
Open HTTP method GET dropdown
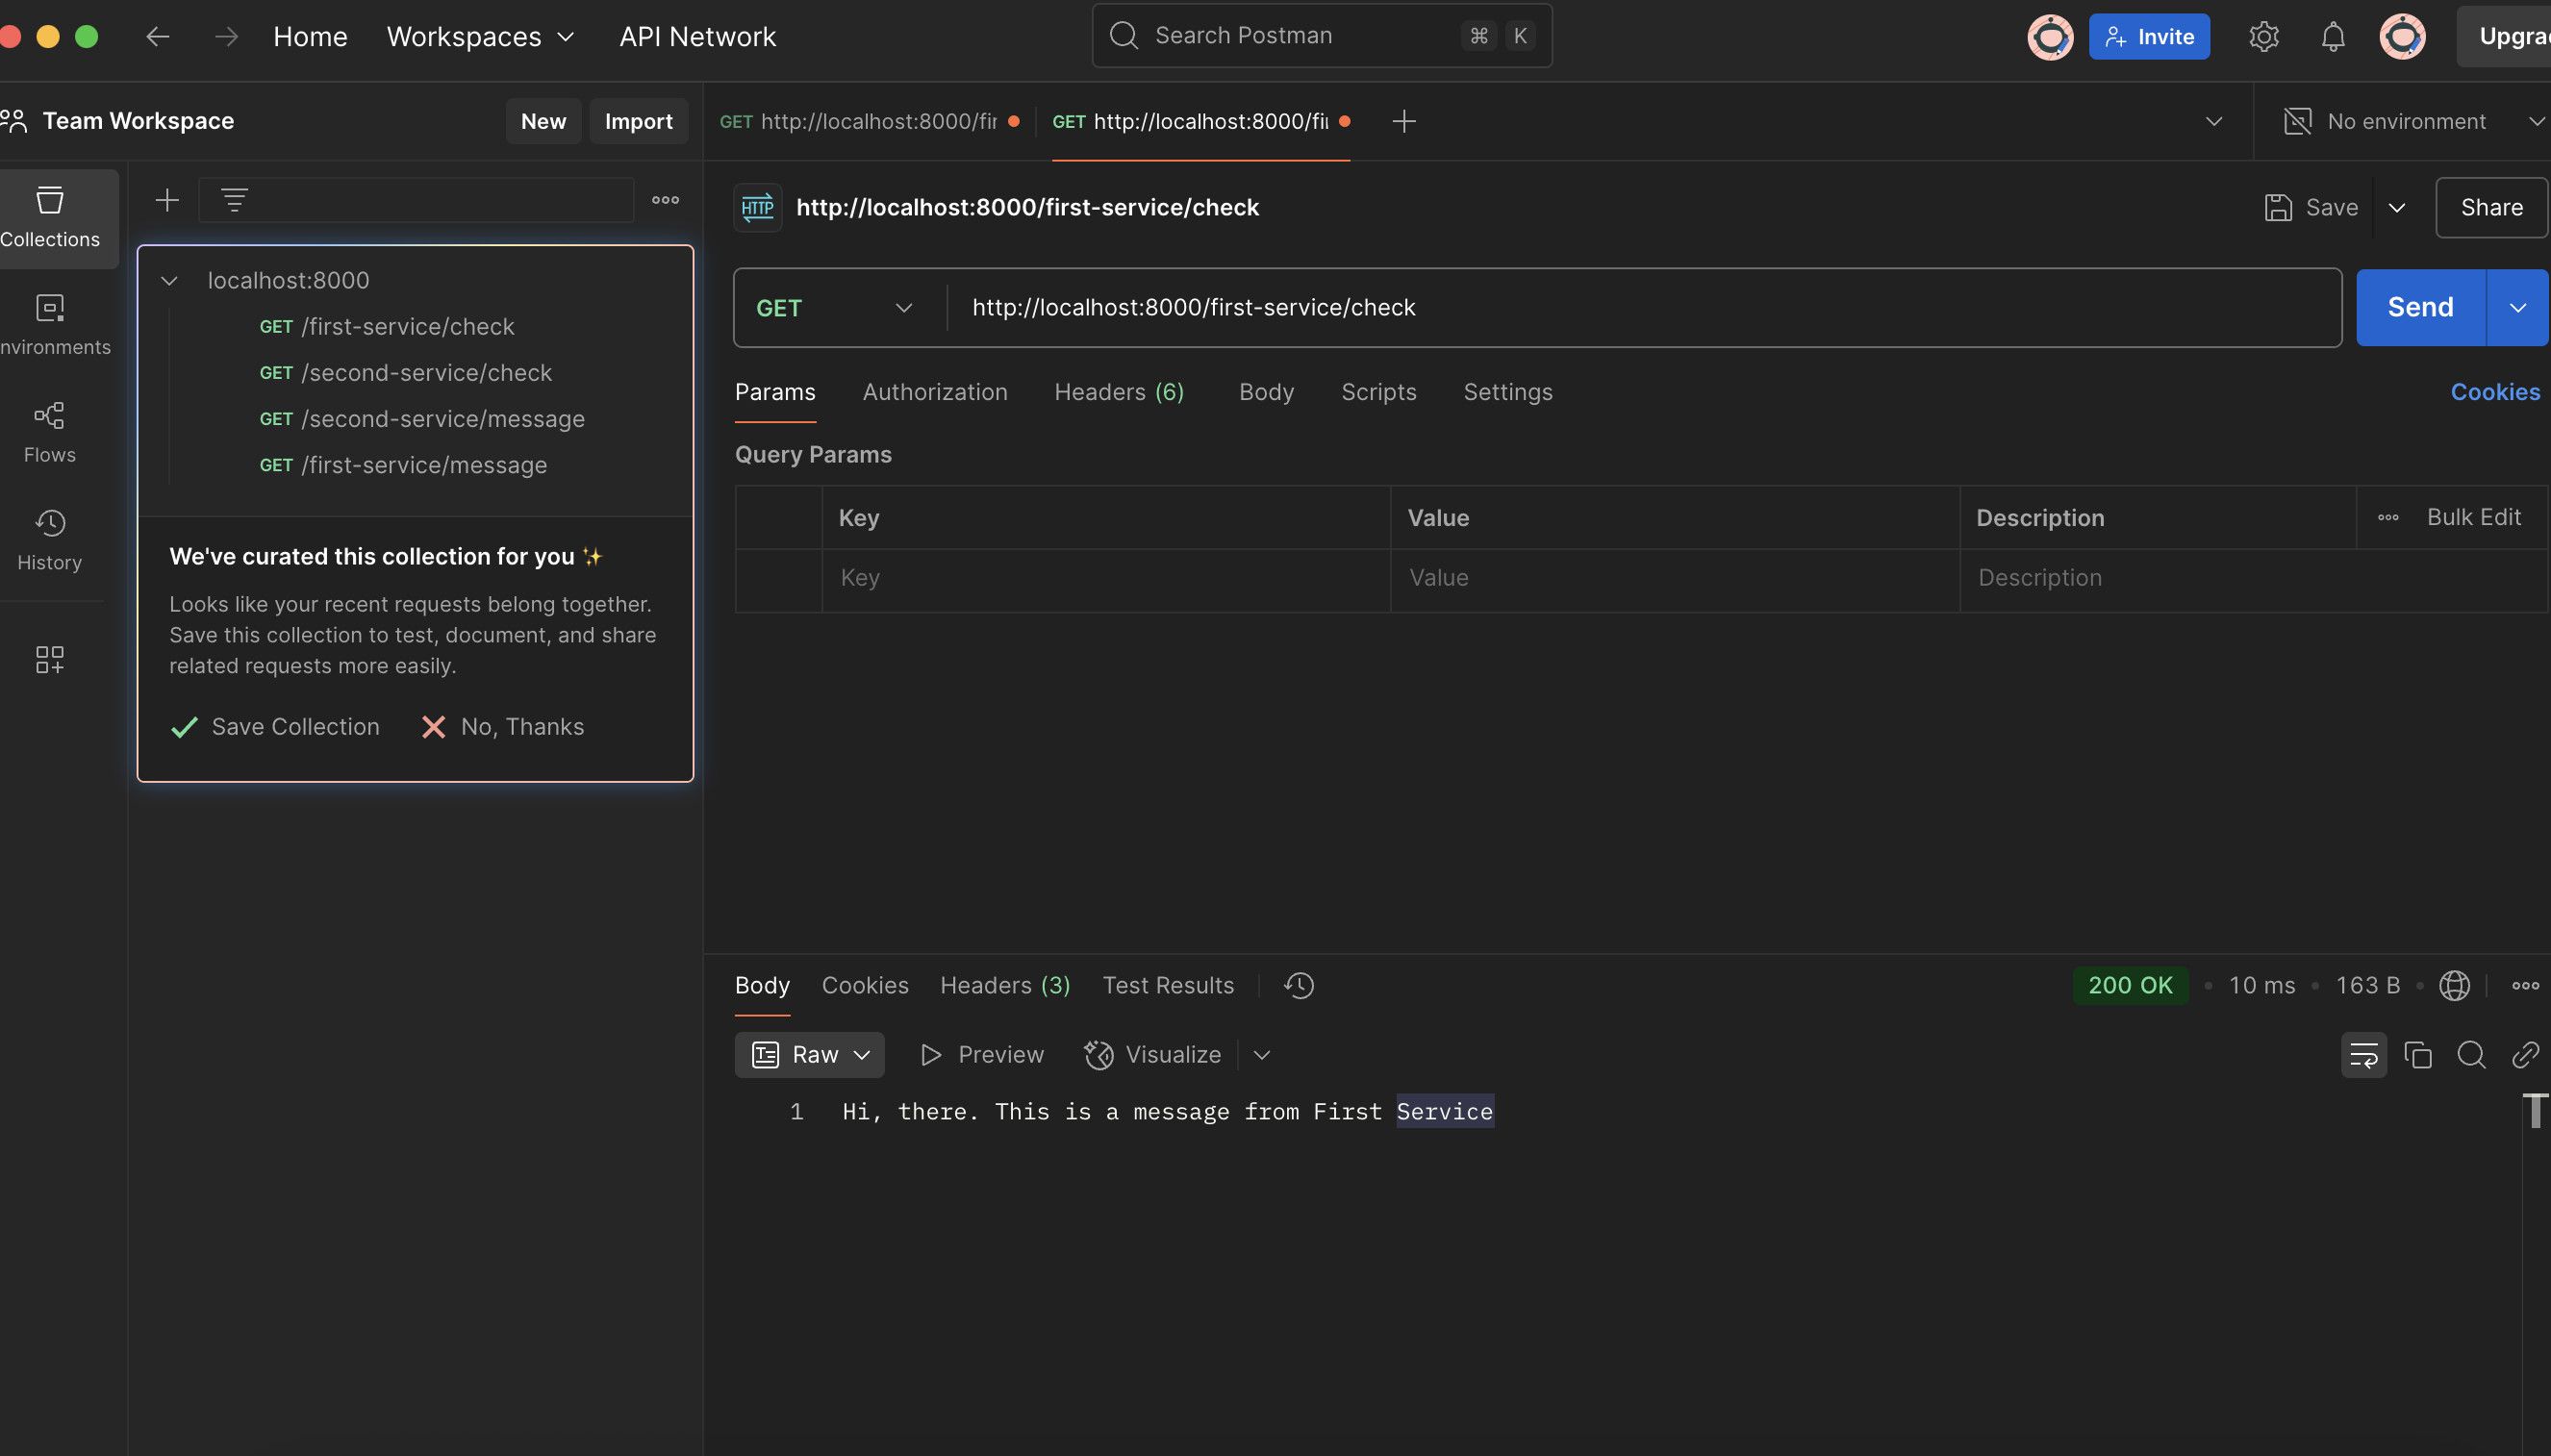tap(835, 308)
